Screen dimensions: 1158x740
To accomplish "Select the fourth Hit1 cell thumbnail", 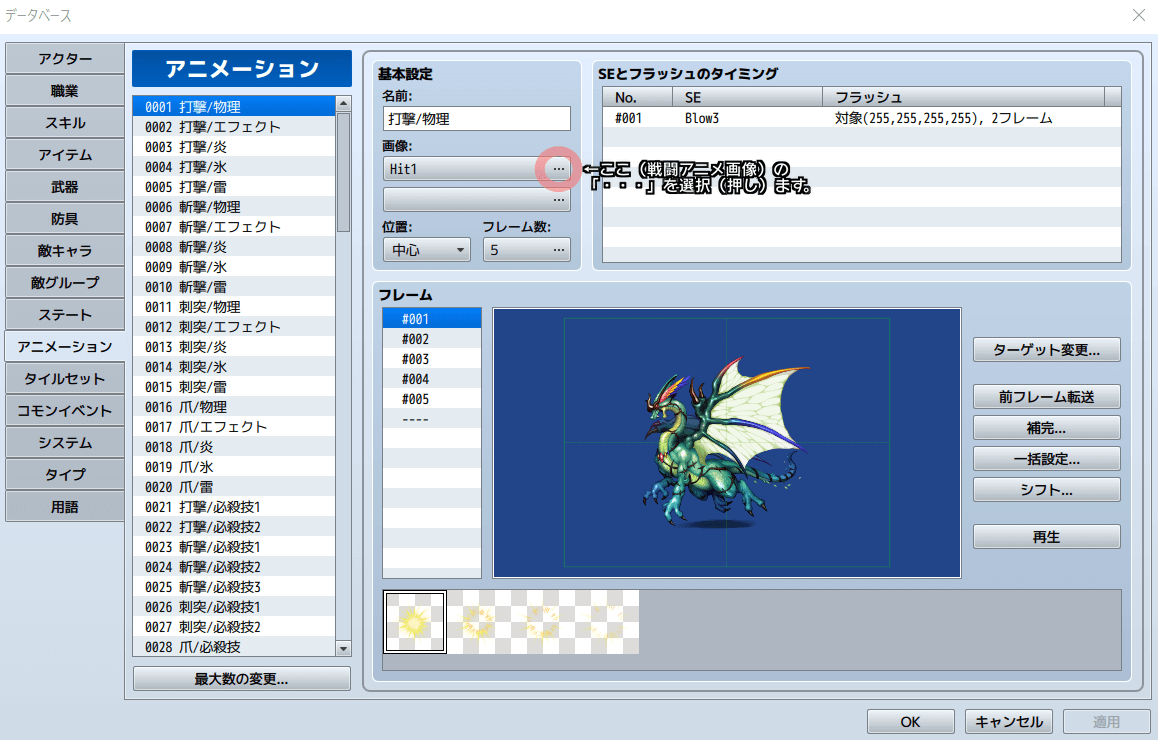I will click(607, 622).
